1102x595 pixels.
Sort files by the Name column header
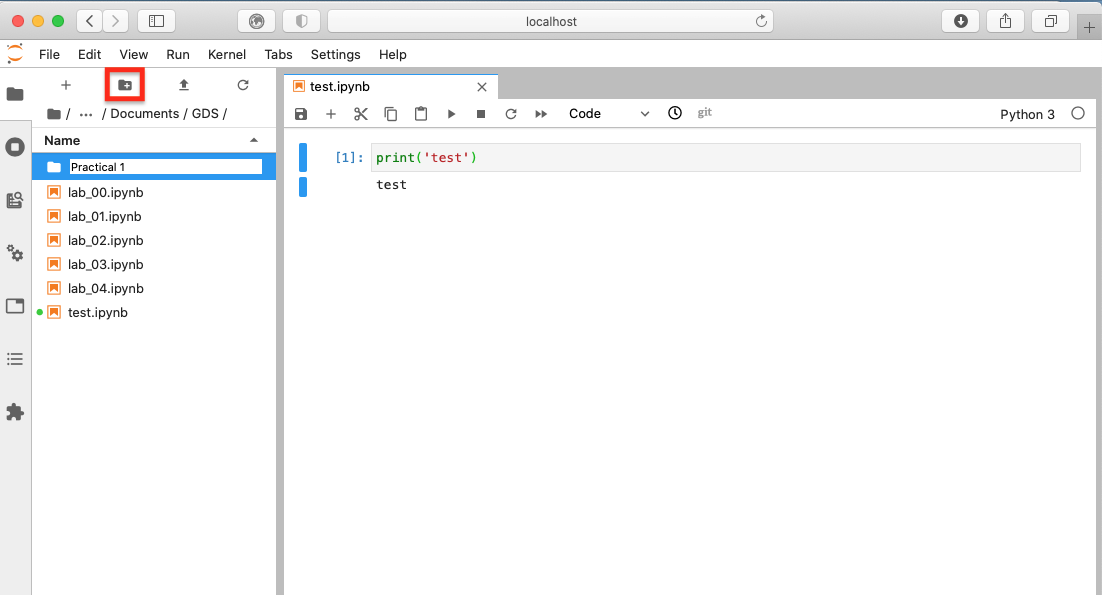click(62, 141)
